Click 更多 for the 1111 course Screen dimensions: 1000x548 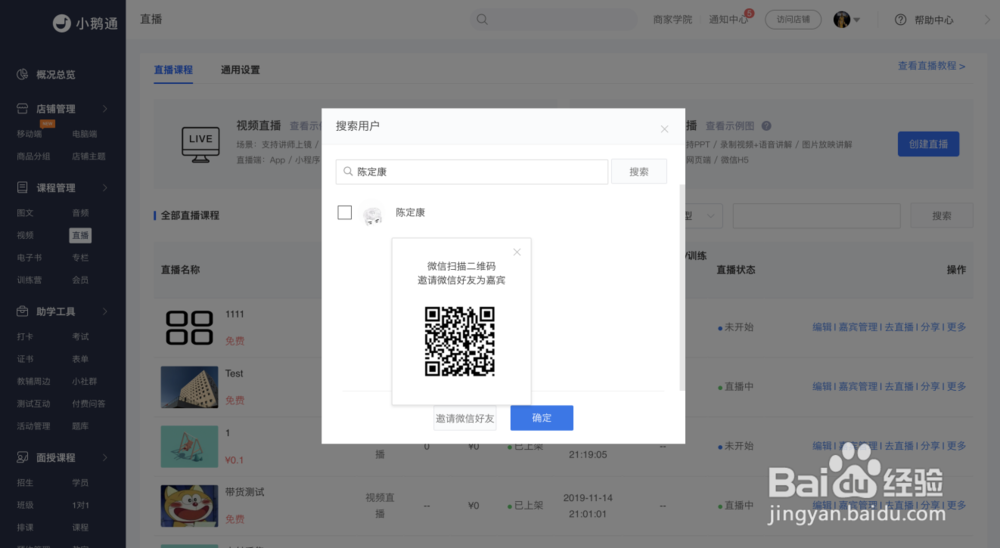pos(956,327)
